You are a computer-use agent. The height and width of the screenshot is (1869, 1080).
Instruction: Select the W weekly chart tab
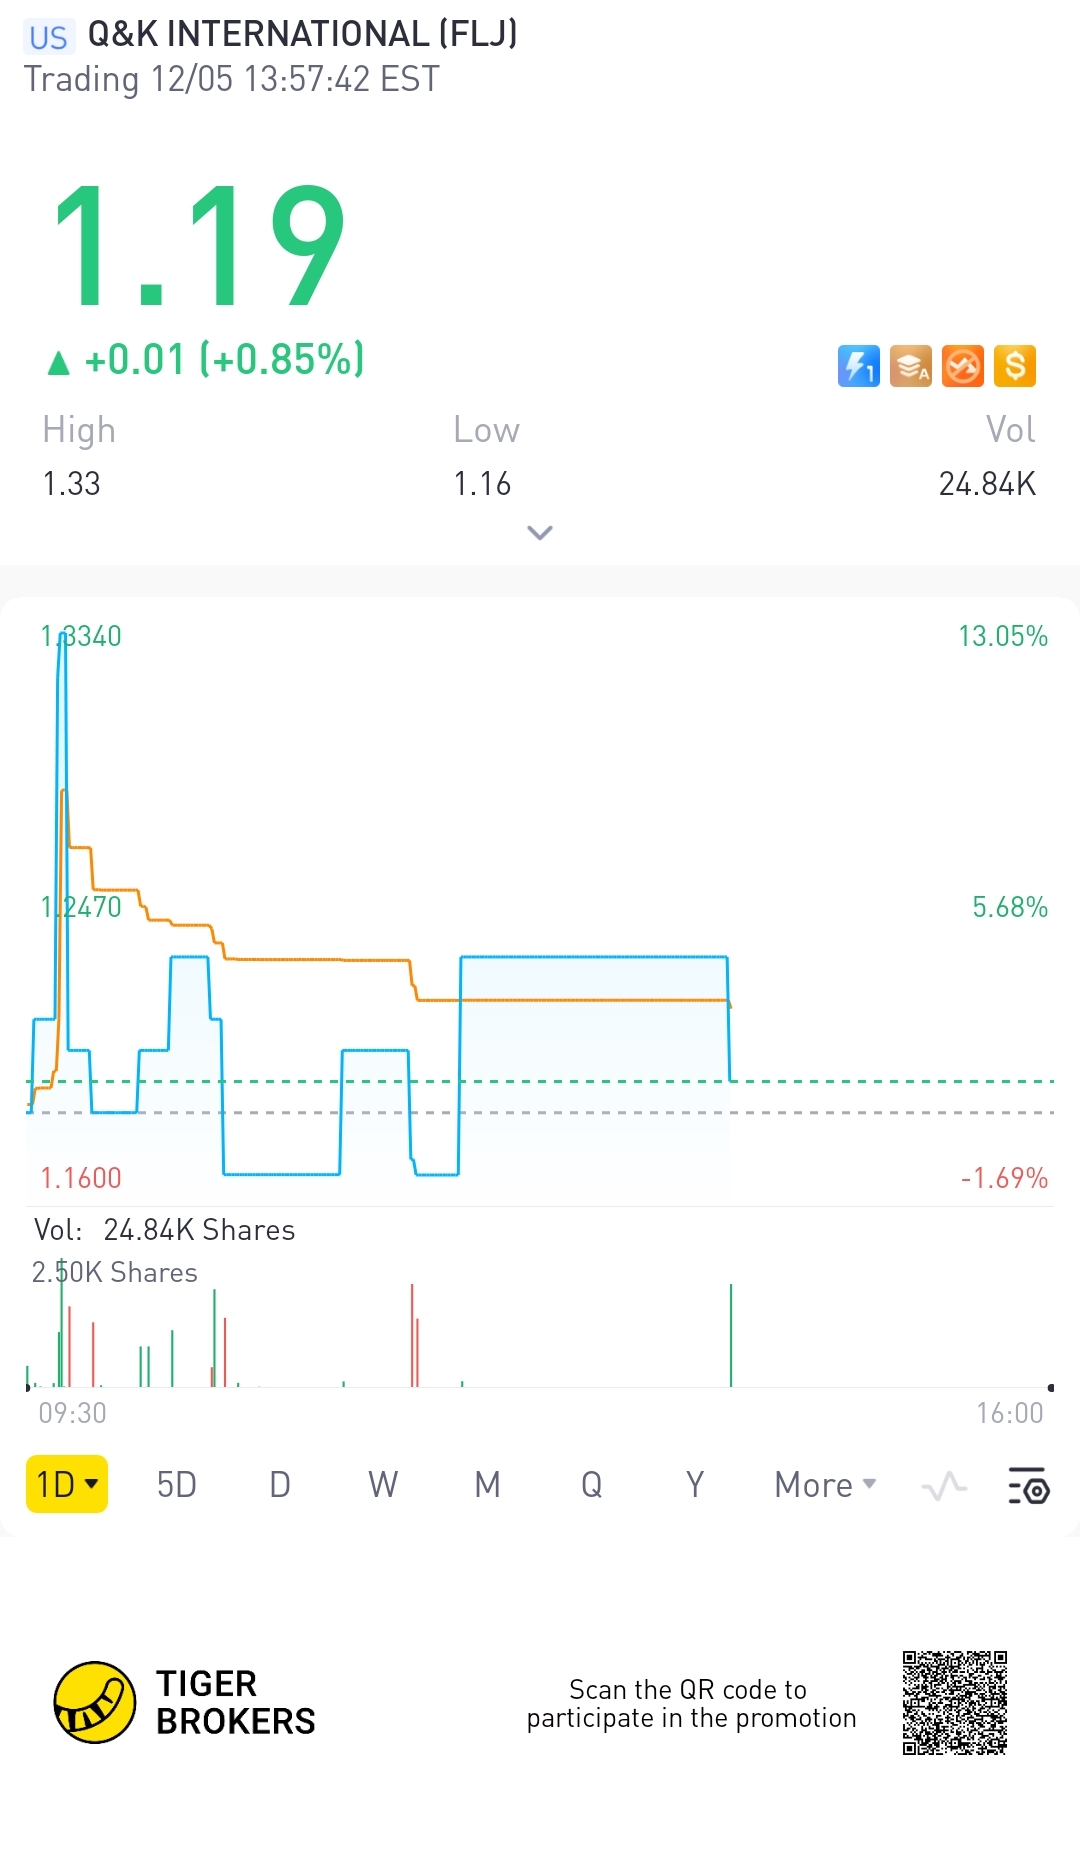[x=383, y=1485]
